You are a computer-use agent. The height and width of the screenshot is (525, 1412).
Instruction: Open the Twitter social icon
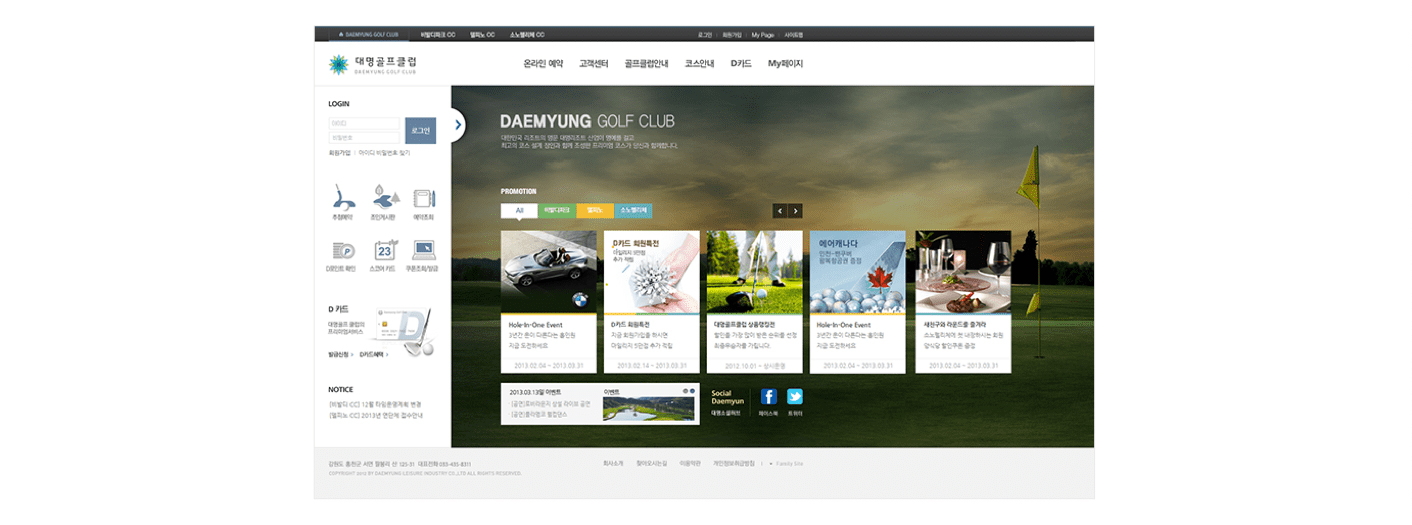click(795, 397)
